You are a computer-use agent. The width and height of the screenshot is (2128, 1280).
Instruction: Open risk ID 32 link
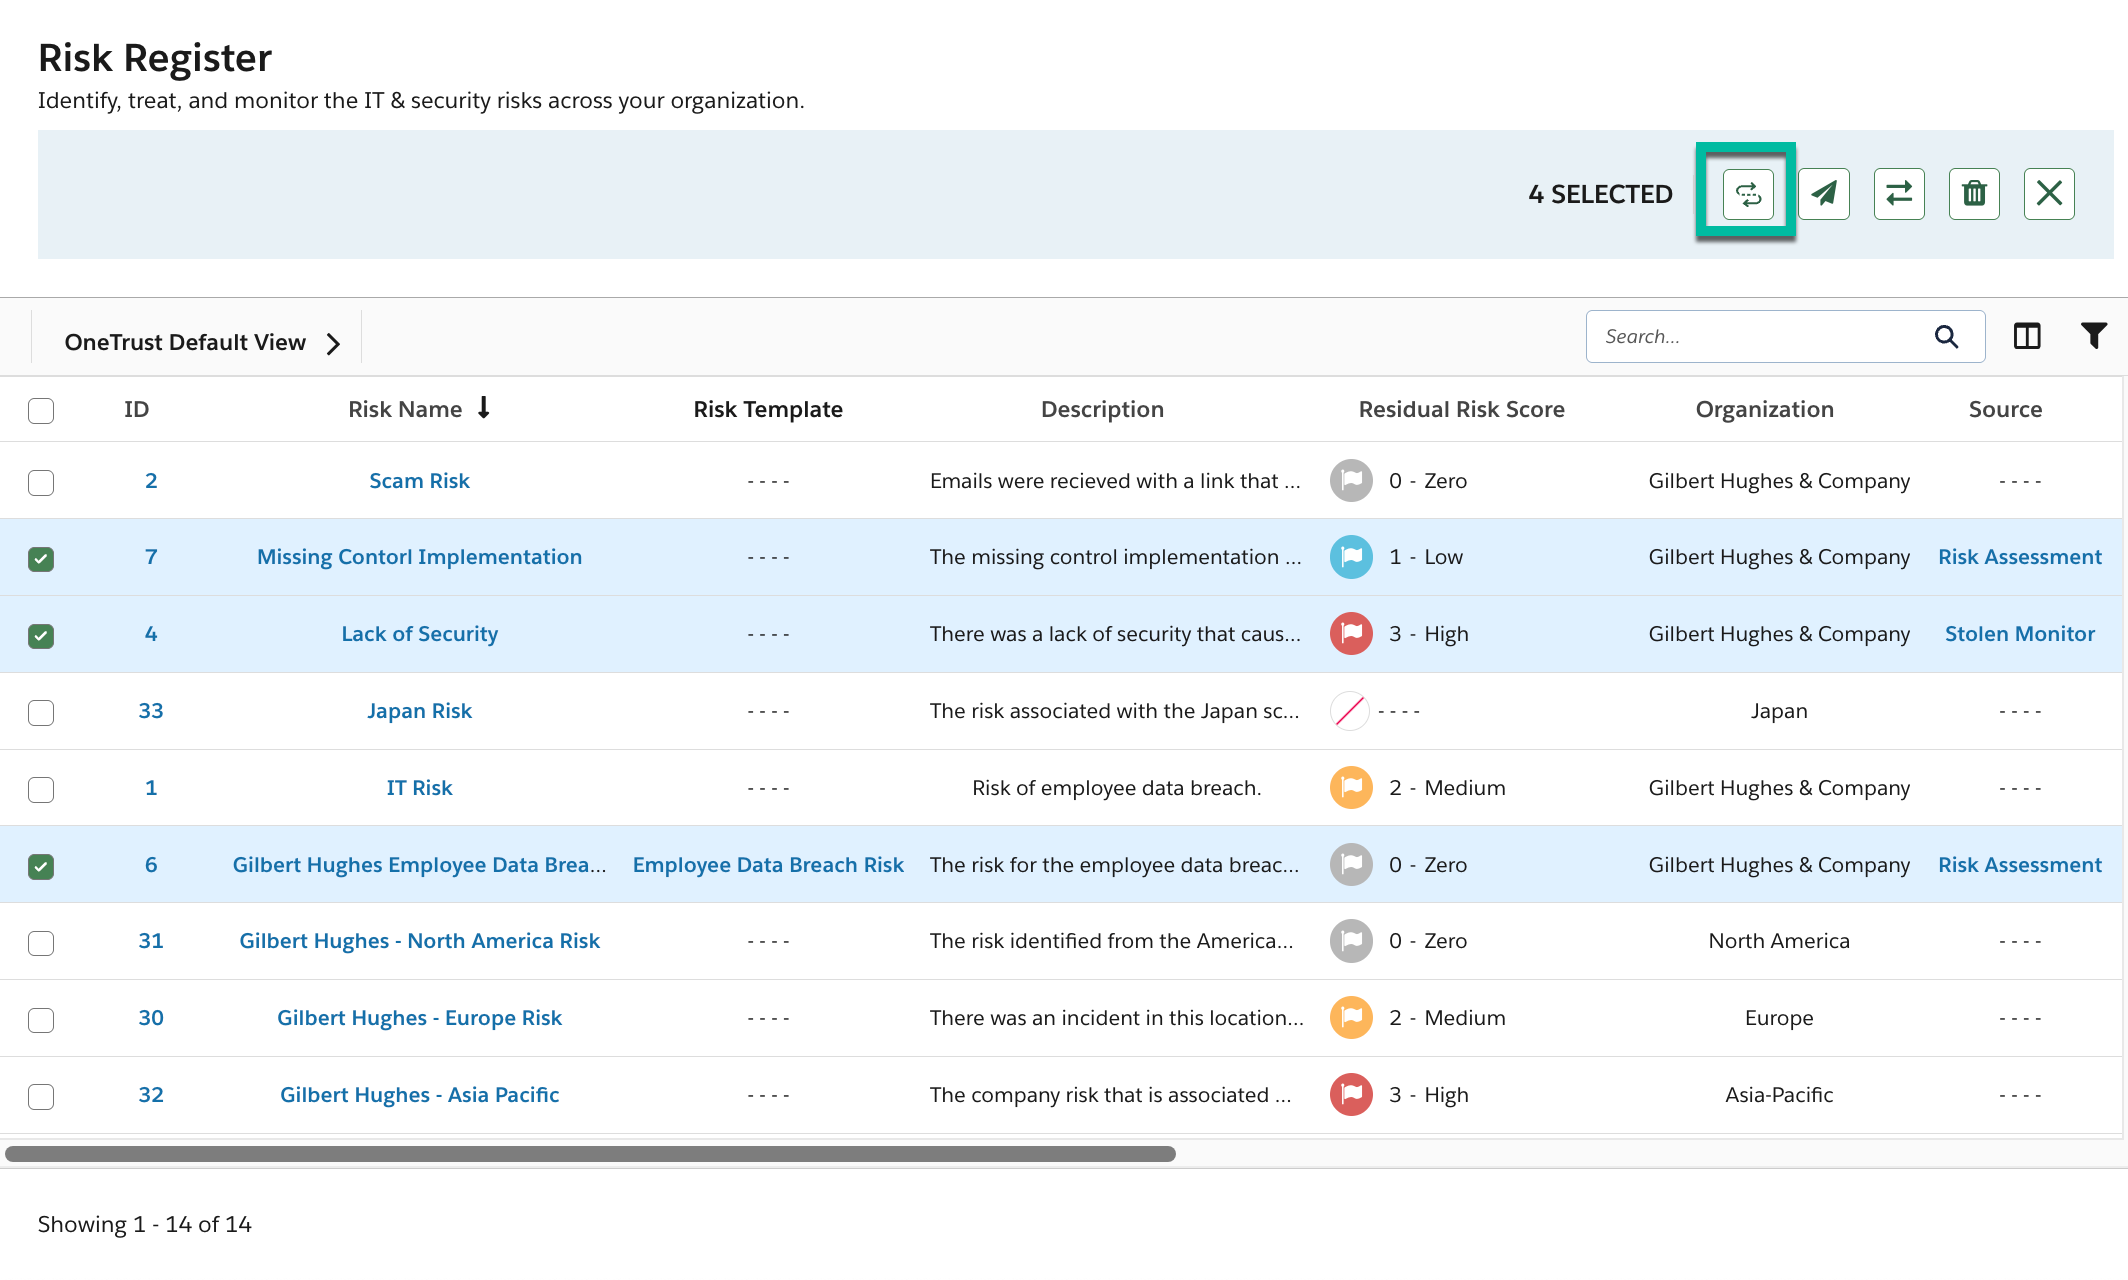(151, 1094)
